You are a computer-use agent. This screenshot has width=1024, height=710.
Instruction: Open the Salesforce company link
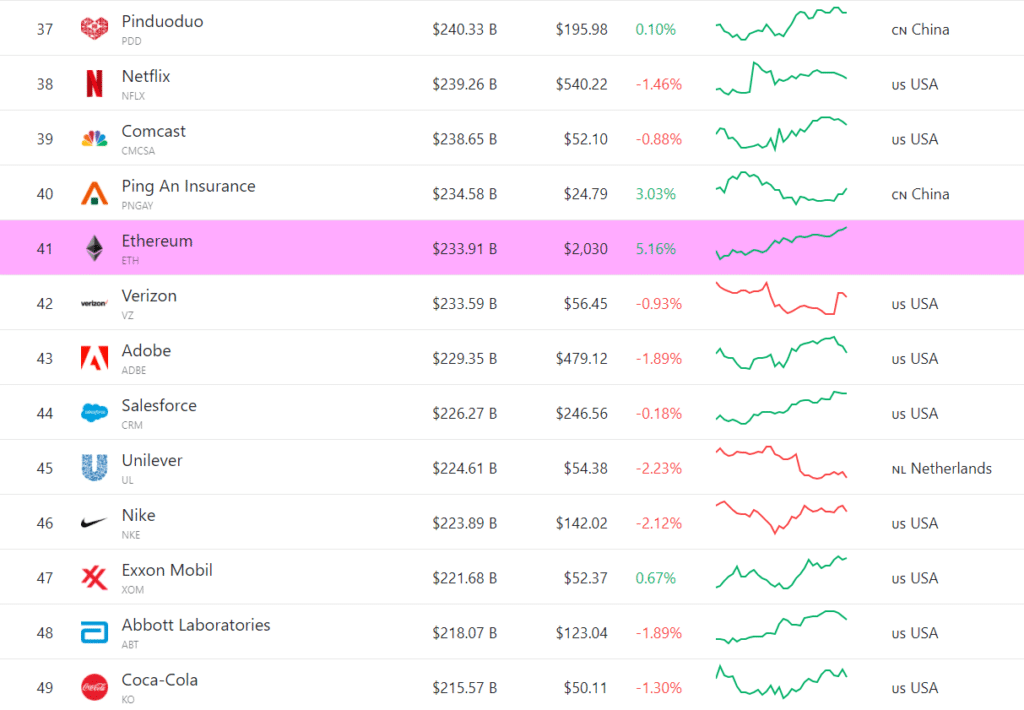(159, 406)
